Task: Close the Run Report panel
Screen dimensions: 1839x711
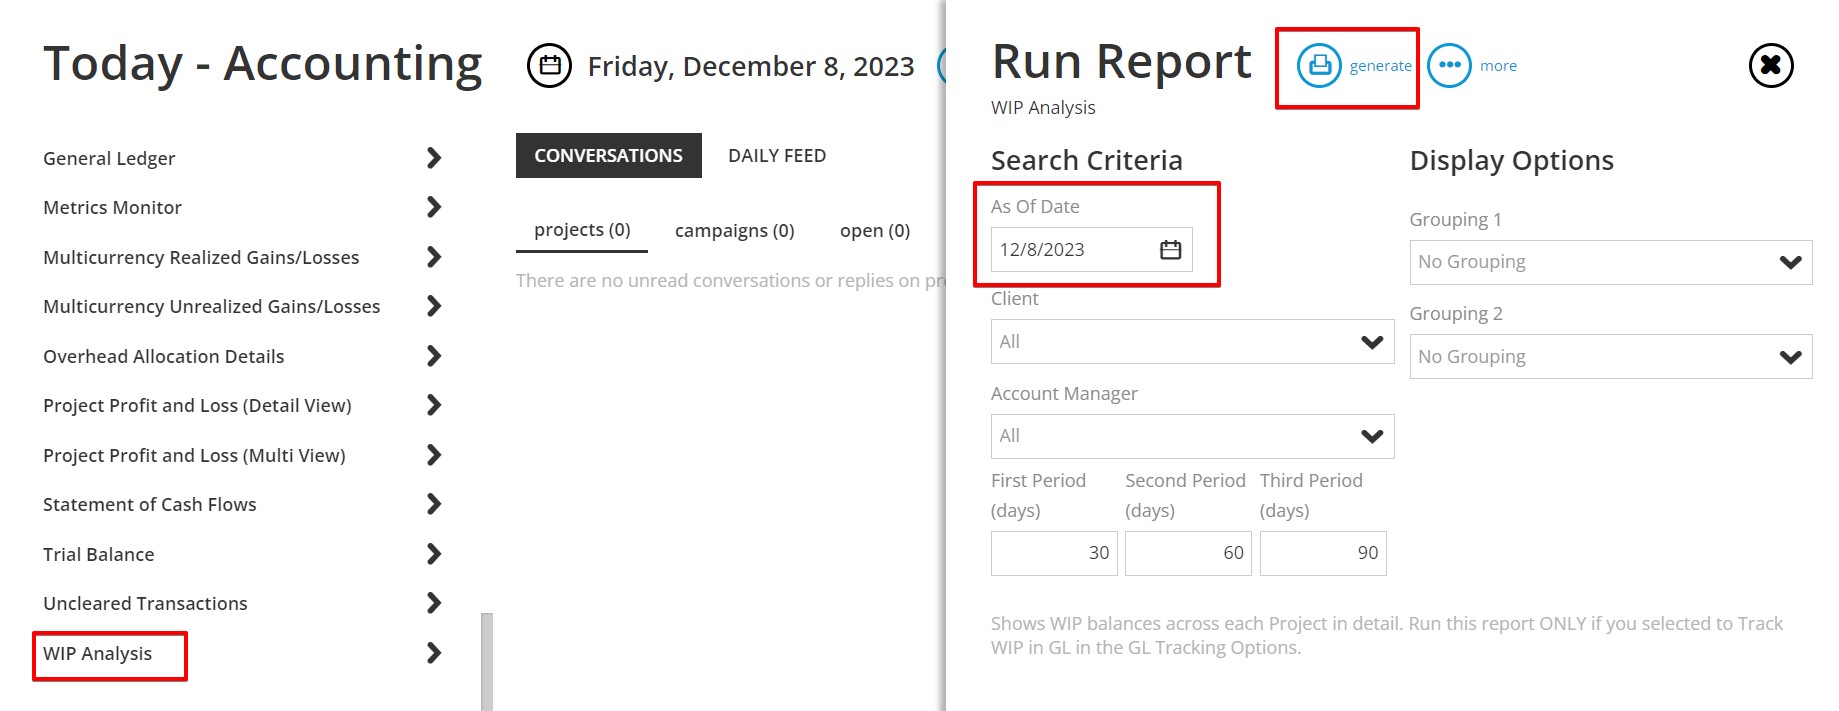Action: click(1770, 65)
